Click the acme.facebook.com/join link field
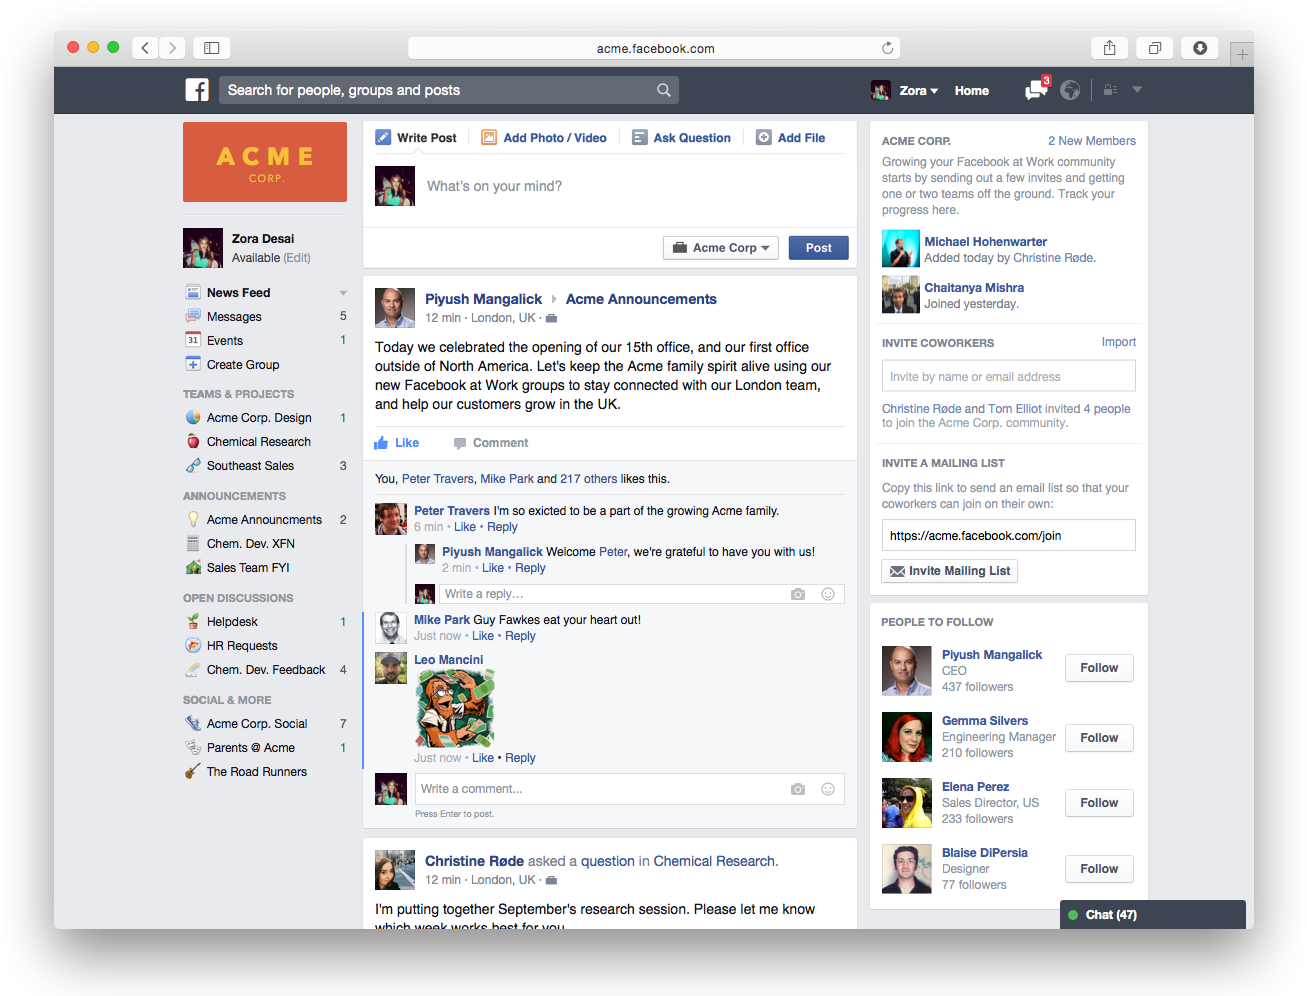Screen dimensions: 1307x996 click(x=1009, y=535)
